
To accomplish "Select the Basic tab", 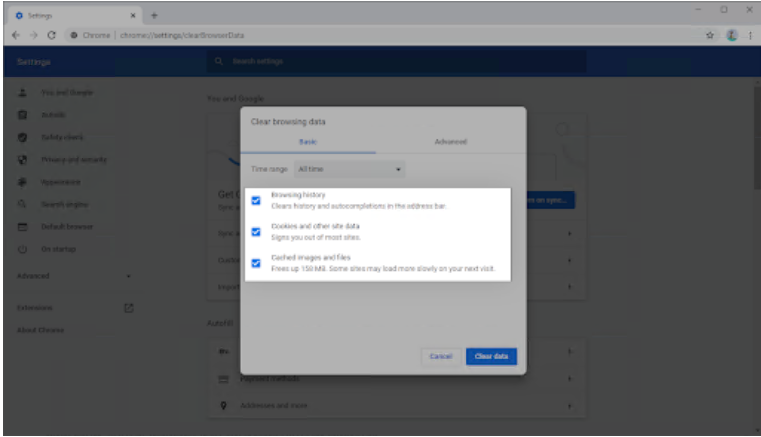I will coord(308,142).
